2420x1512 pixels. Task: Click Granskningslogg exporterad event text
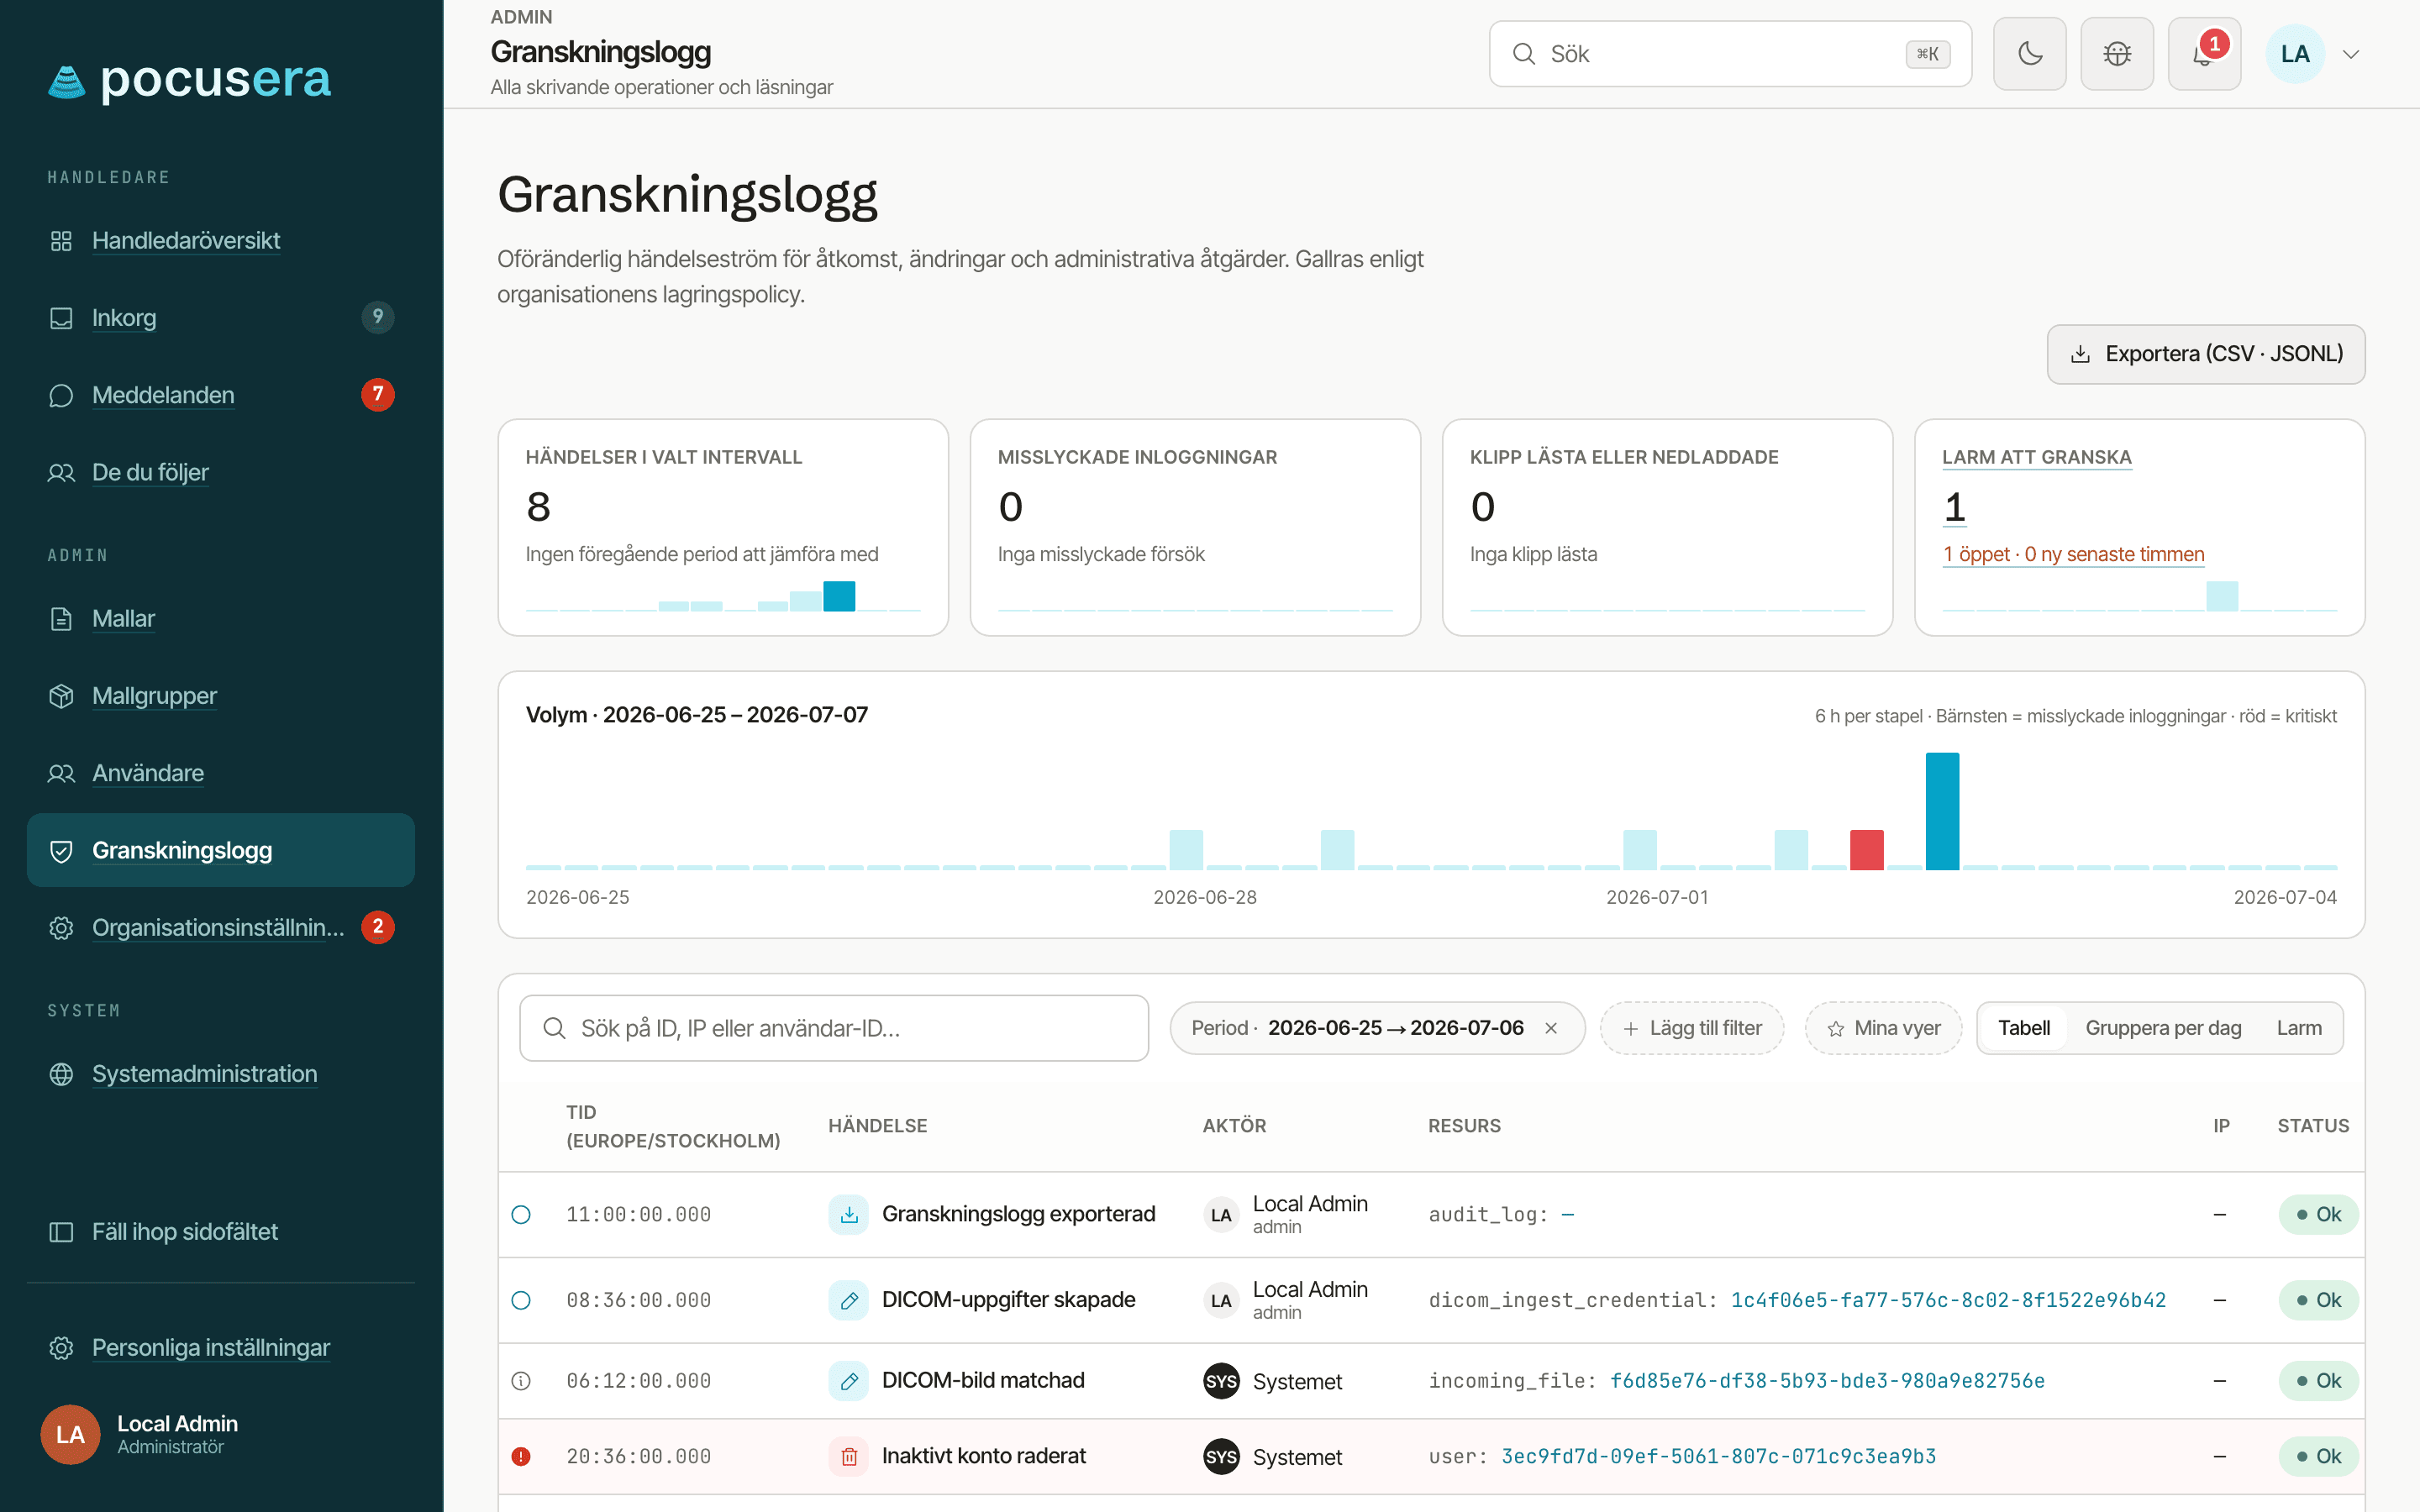(x=1018, y=1214)
